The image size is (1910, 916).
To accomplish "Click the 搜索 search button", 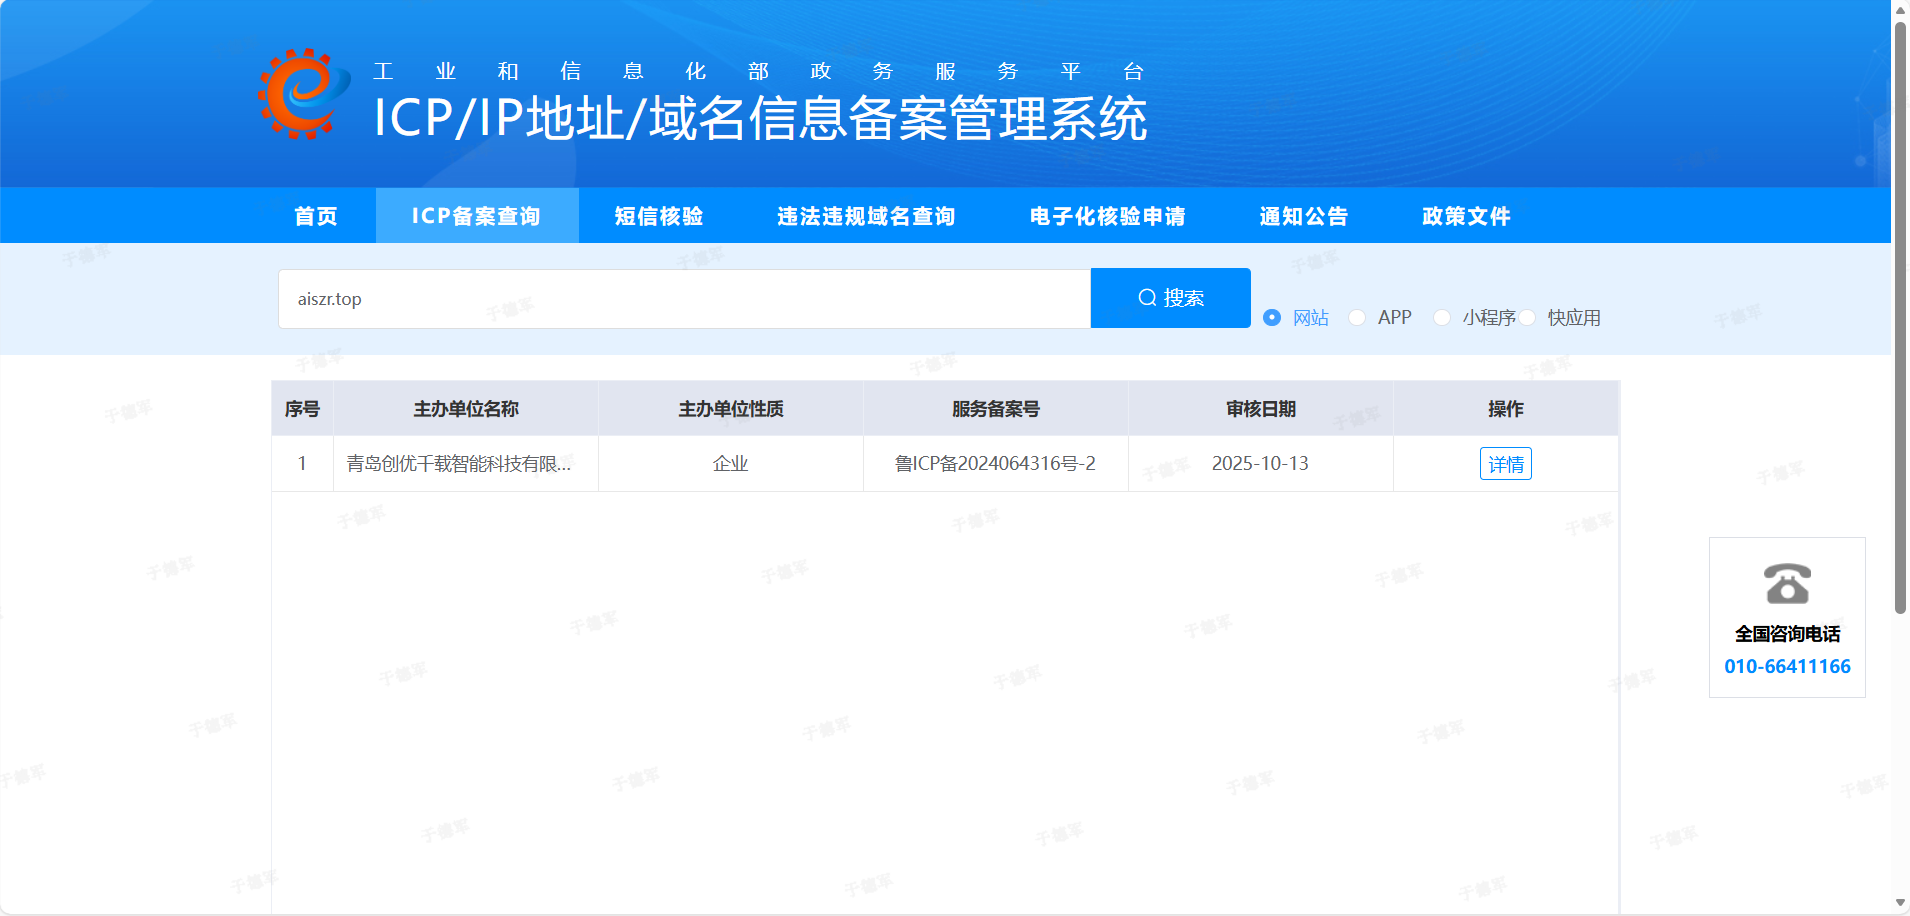I will click(x=1171, y=298).
